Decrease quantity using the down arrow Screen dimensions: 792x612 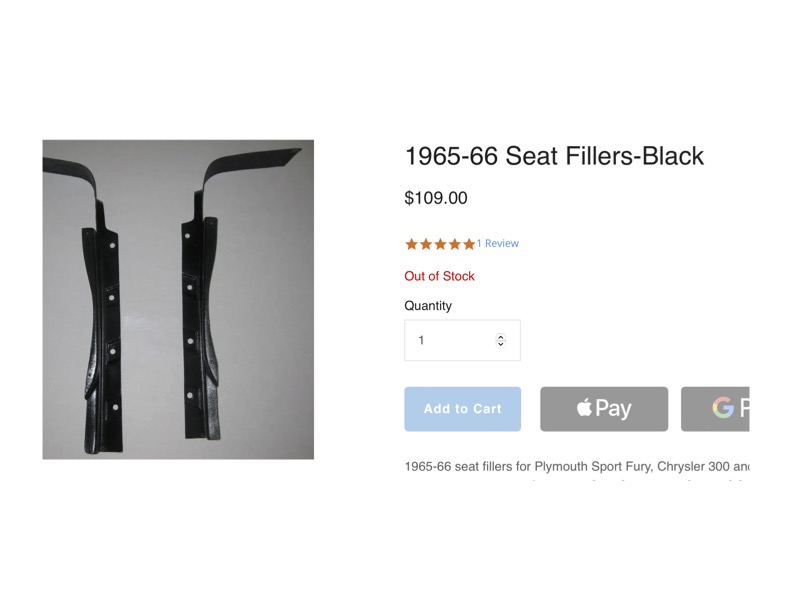pos(501,344)
